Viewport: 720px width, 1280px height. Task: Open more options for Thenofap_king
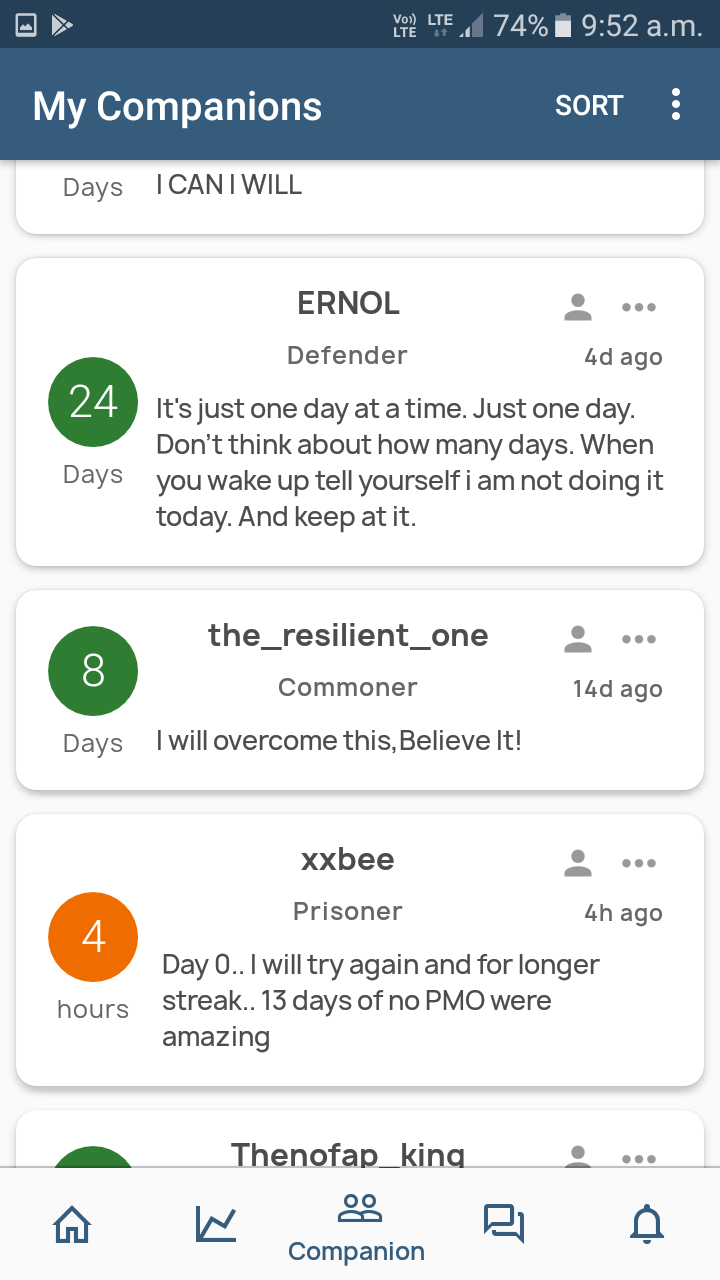[x=638, y=1159]
